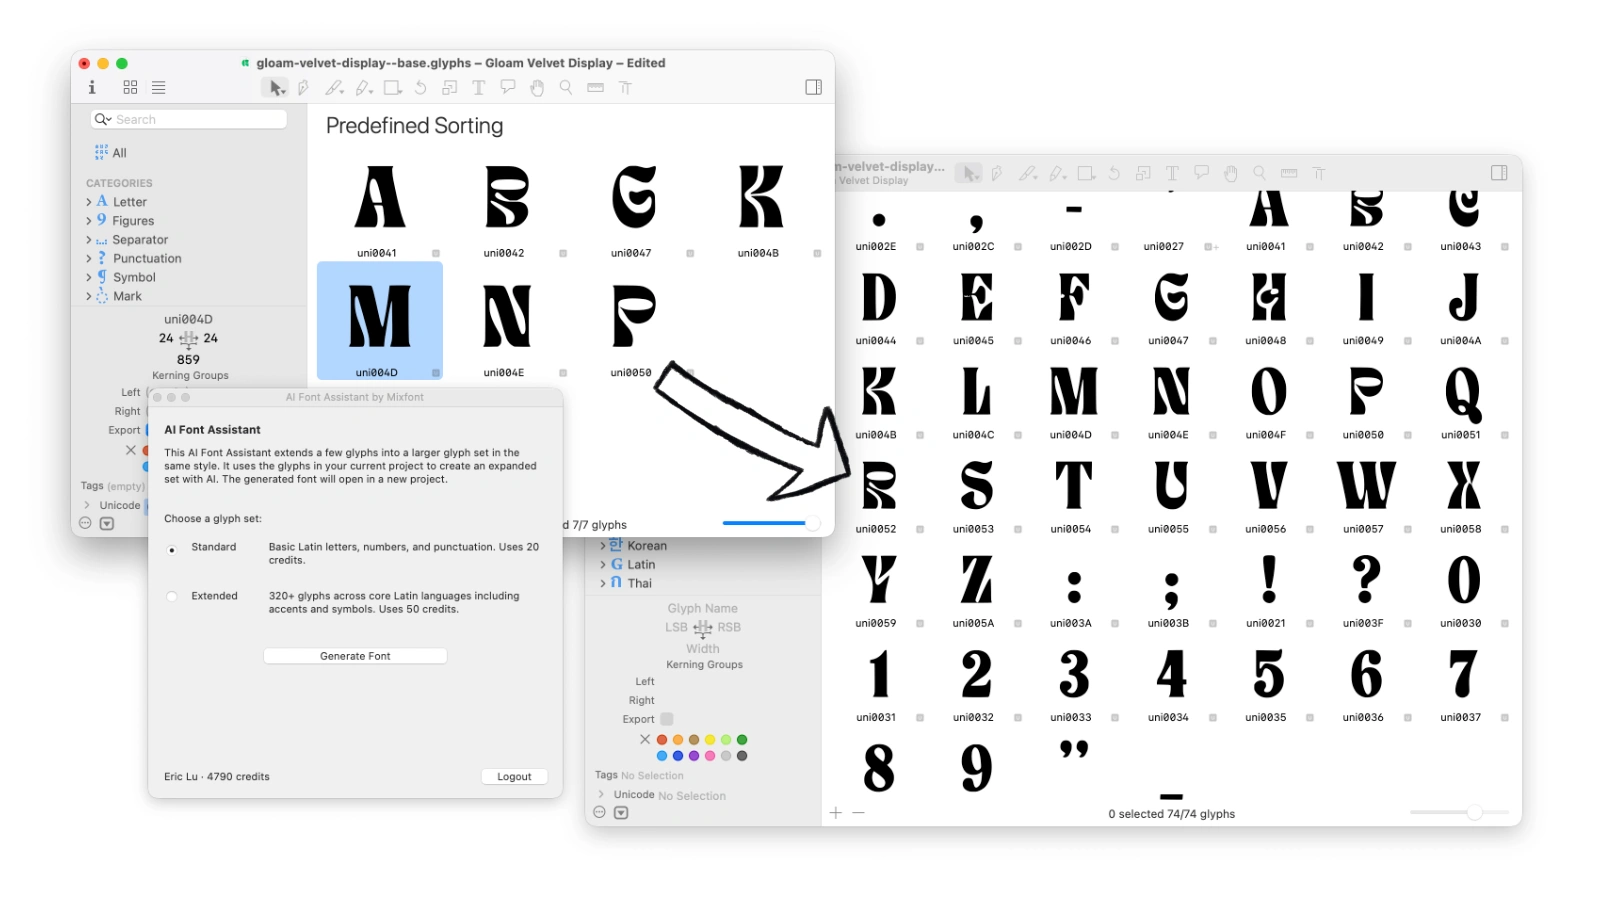Select the uni003F question mark glyph
This screenshot has height=900, width=1600.
tap(1366, 588)
